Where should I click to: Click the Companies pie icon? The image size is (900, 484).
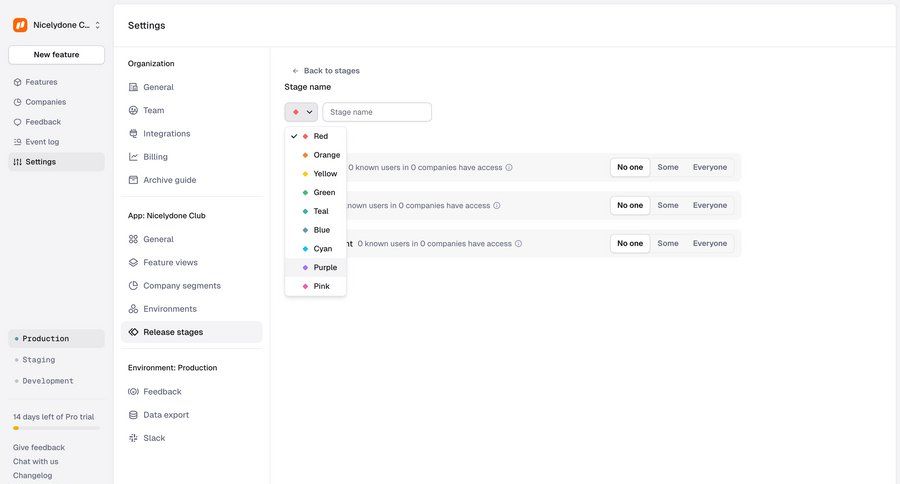point(17,102)
